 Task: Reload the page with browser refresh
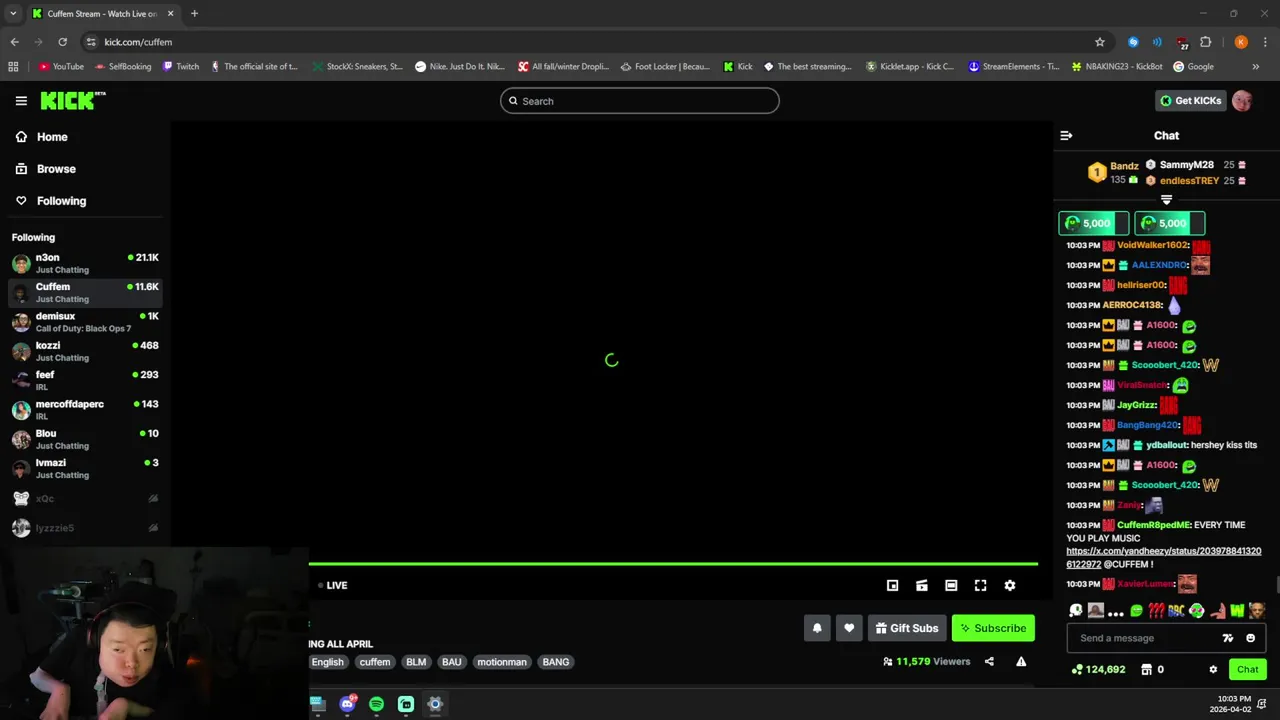coord(62,42)
